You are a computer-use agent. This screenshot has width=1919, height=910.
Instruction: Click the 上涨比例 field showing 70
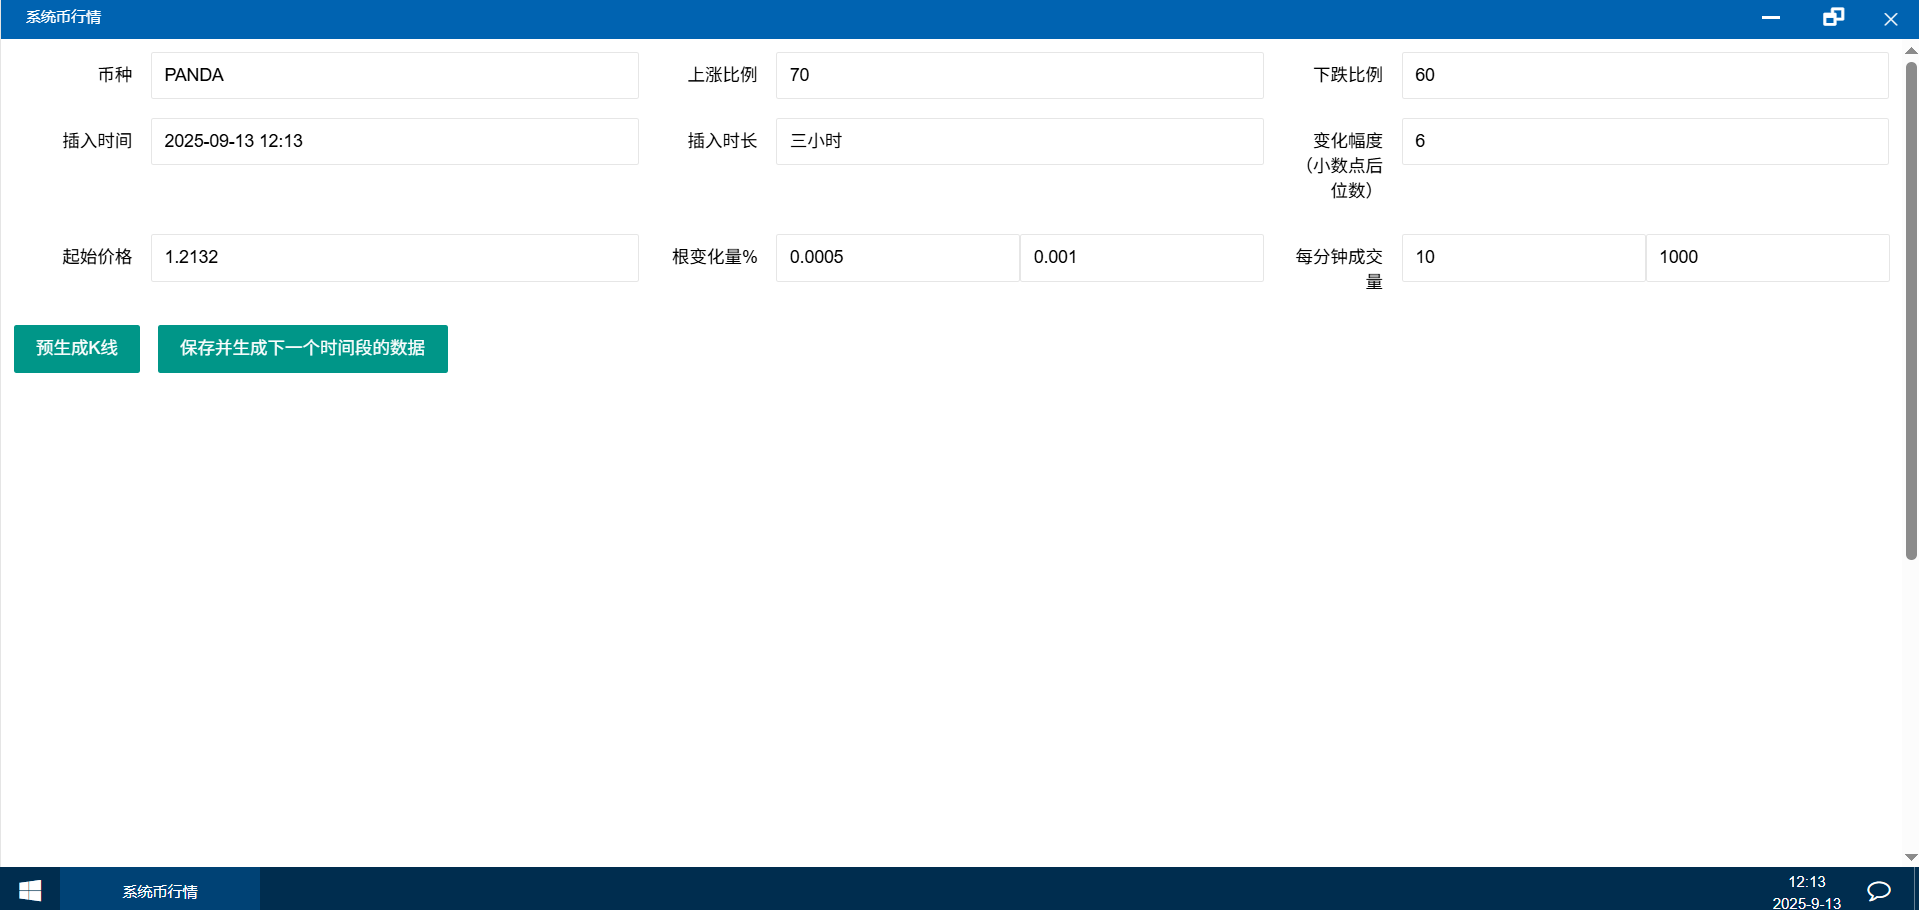click(1019, 75)
